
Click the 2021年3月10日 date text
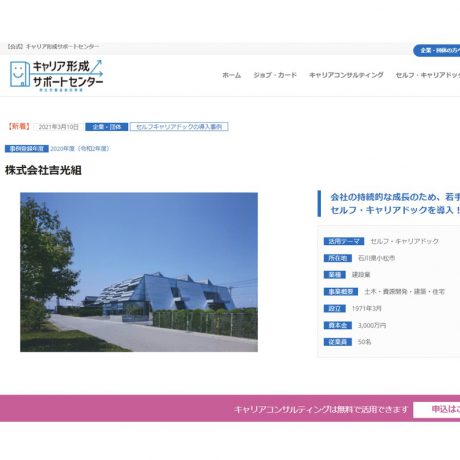point(59,127)
